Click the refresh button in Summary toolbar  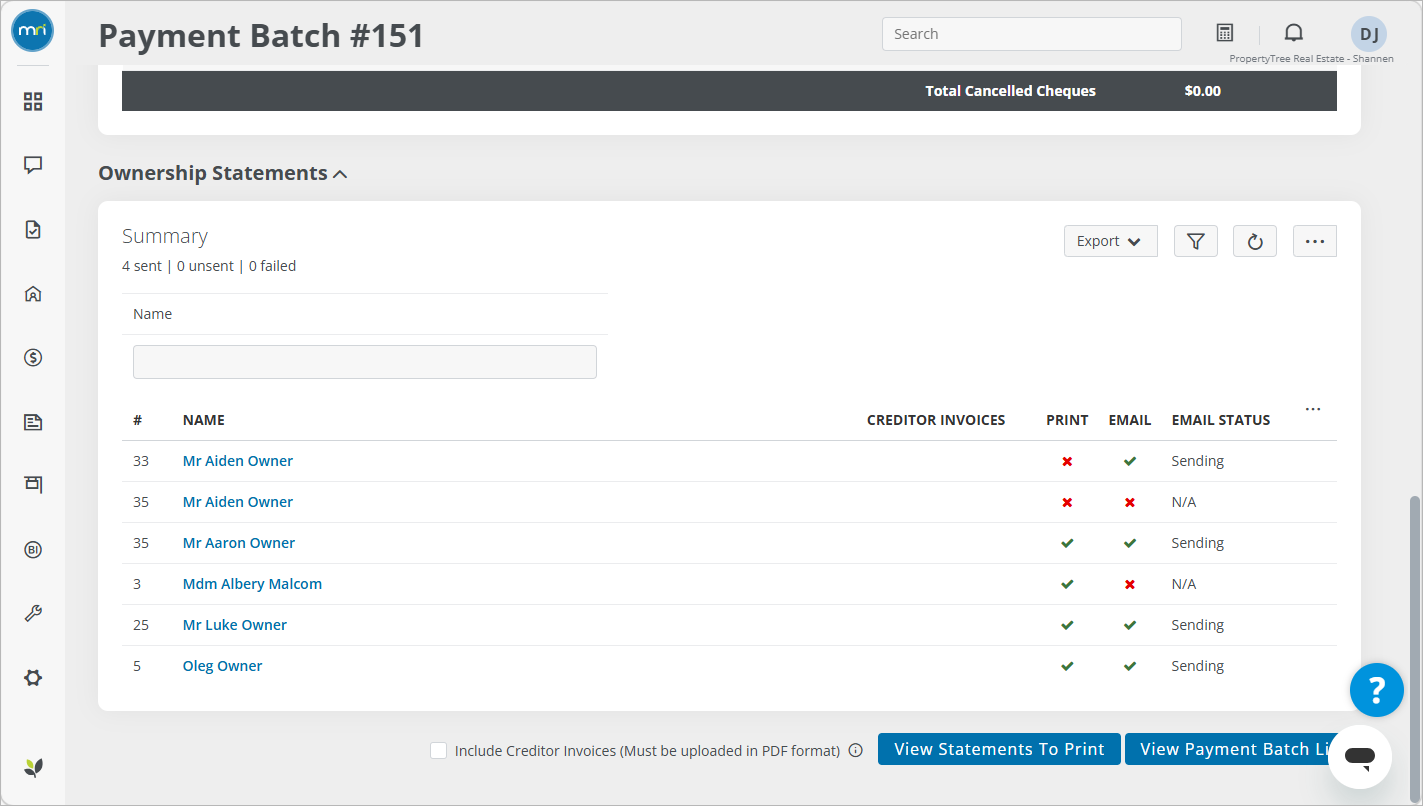[1255, 241]
